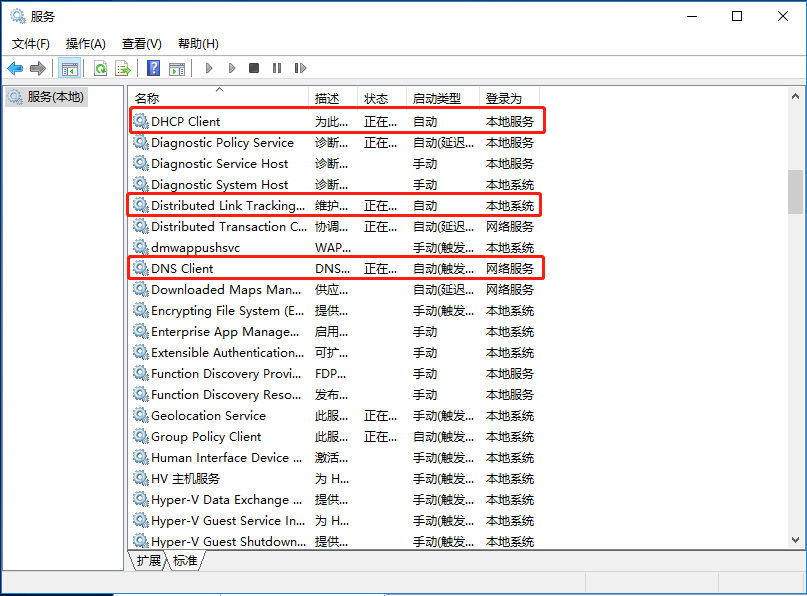
Task: Click the back arrow toolbar icon
Action: [15, 68]
